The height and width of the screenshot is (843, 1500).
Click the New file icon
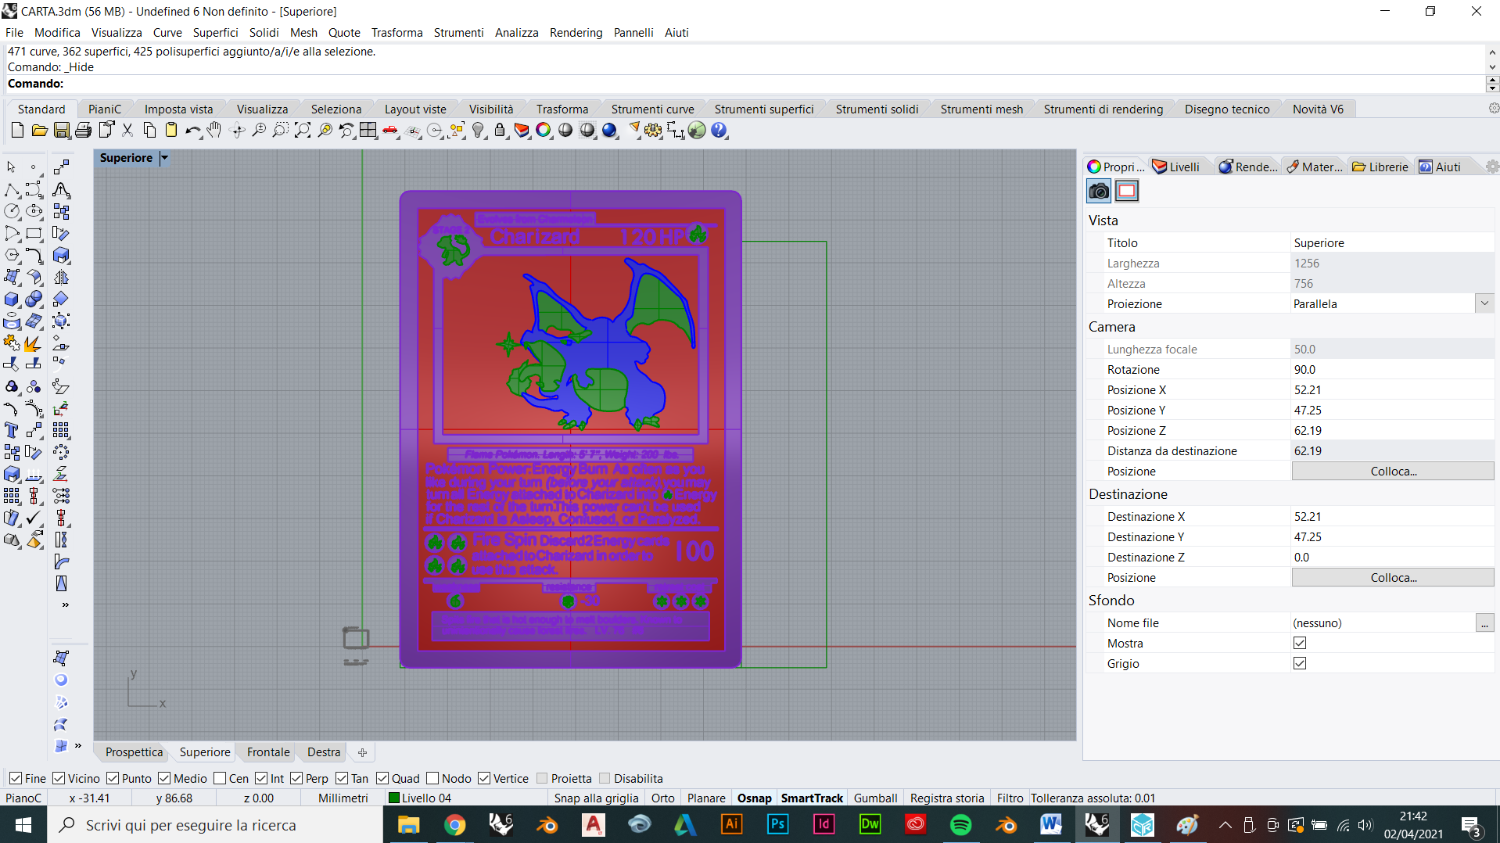point(17,130)
